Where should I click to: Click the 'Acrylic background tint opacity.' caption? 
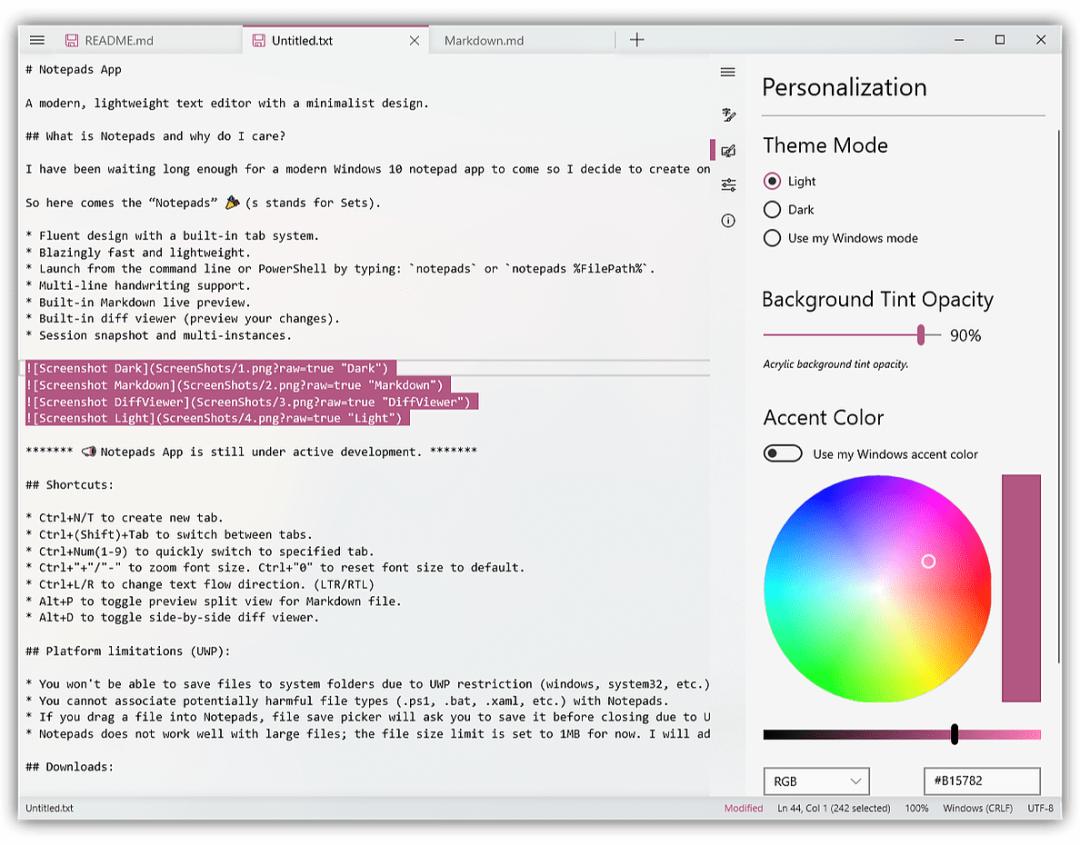[x=835, y=364]
